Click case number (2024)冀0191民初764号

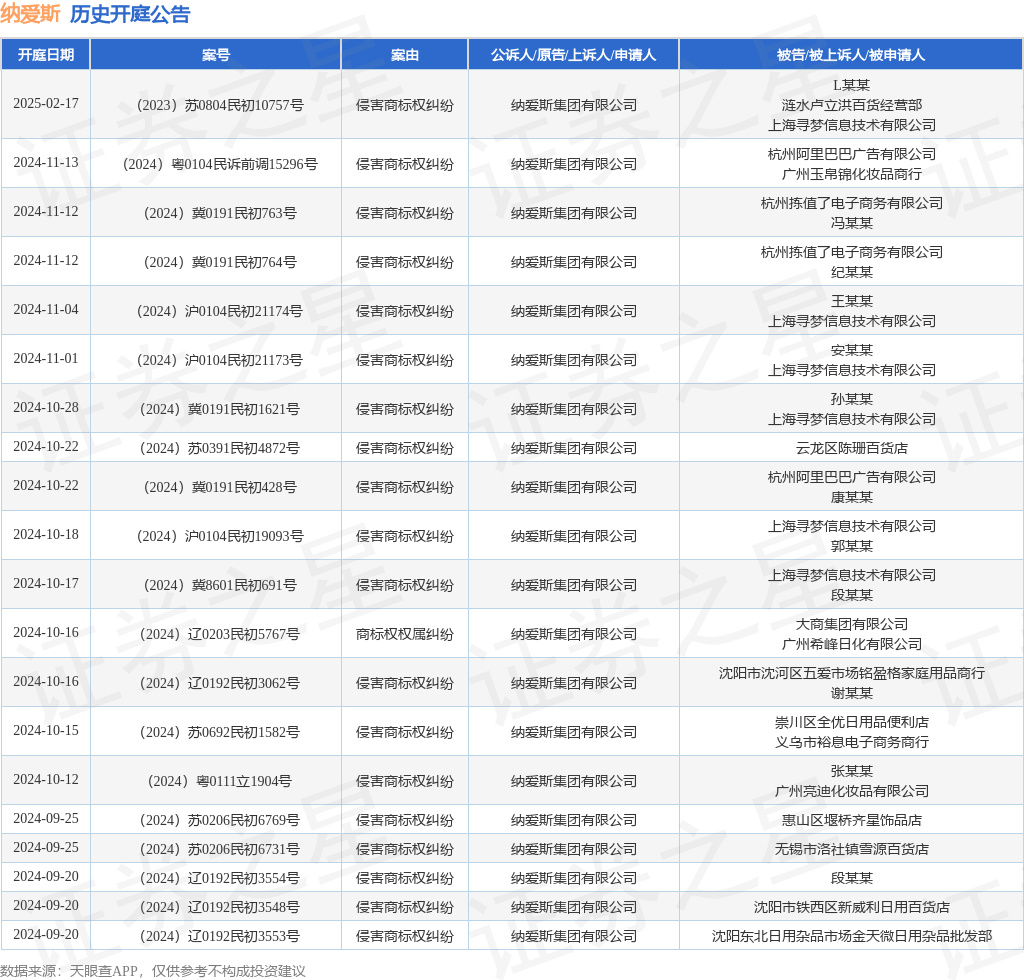point(220,262)
